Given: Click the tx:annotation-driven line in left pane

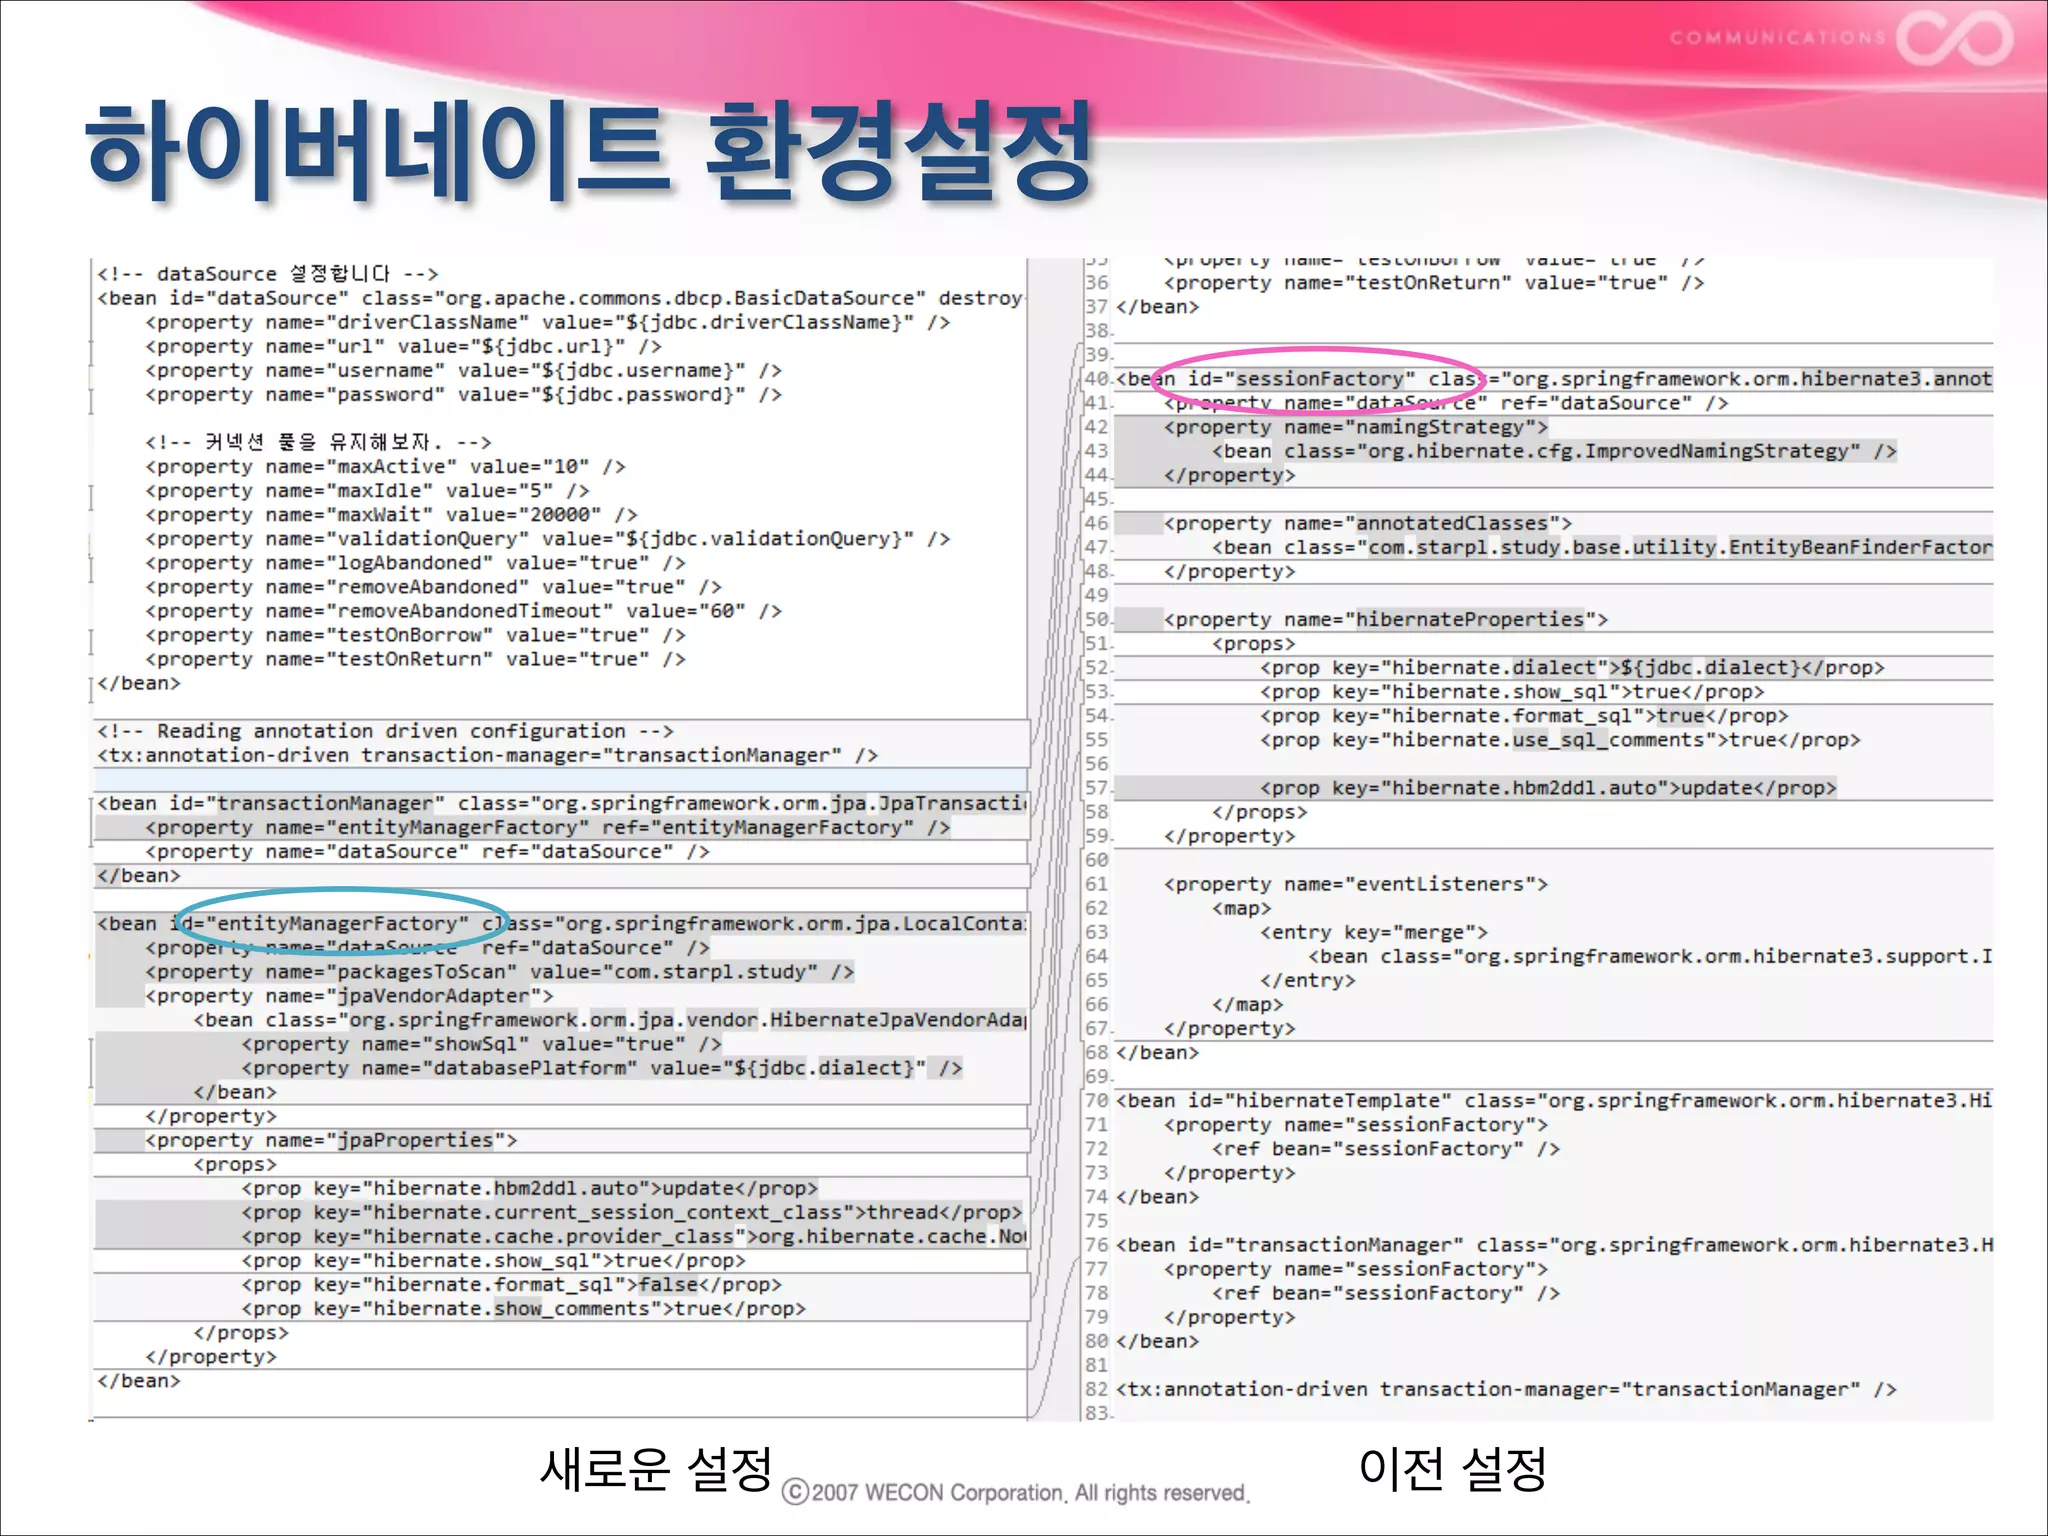Looking at the screenshot, I should (x=486, y=756).
